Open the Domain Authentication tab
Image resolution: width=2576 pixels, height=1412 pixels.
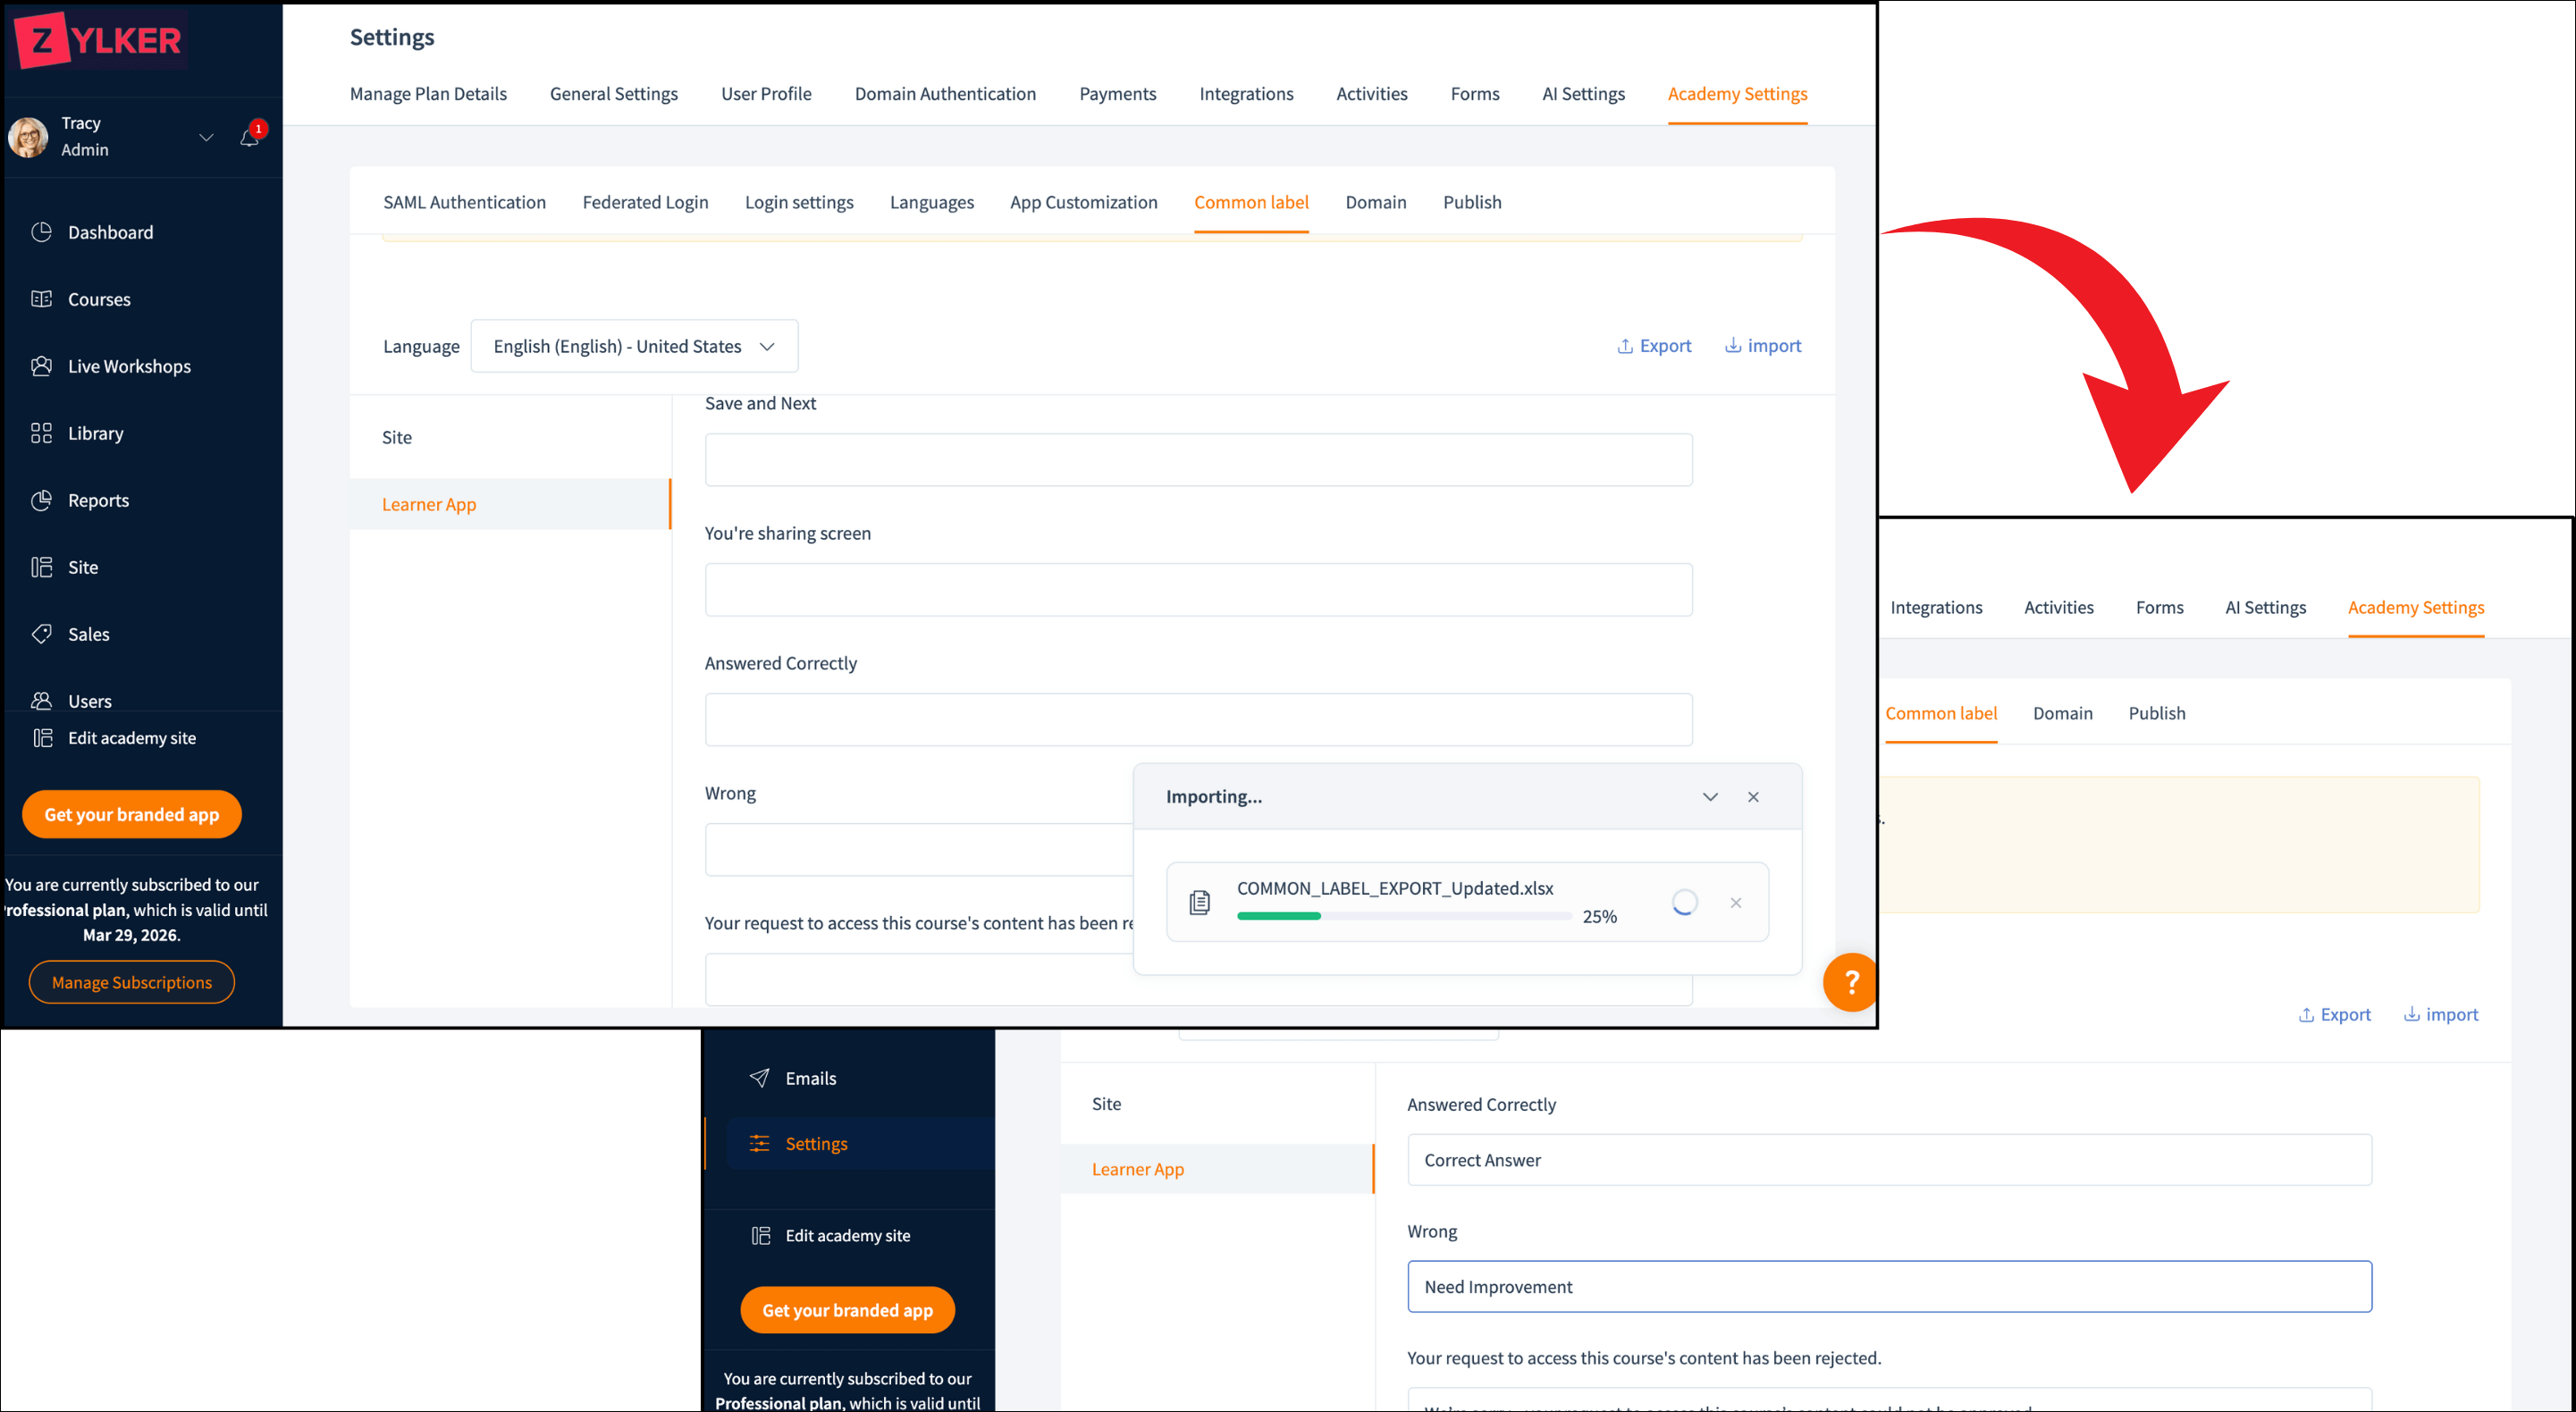pos(944,94)
